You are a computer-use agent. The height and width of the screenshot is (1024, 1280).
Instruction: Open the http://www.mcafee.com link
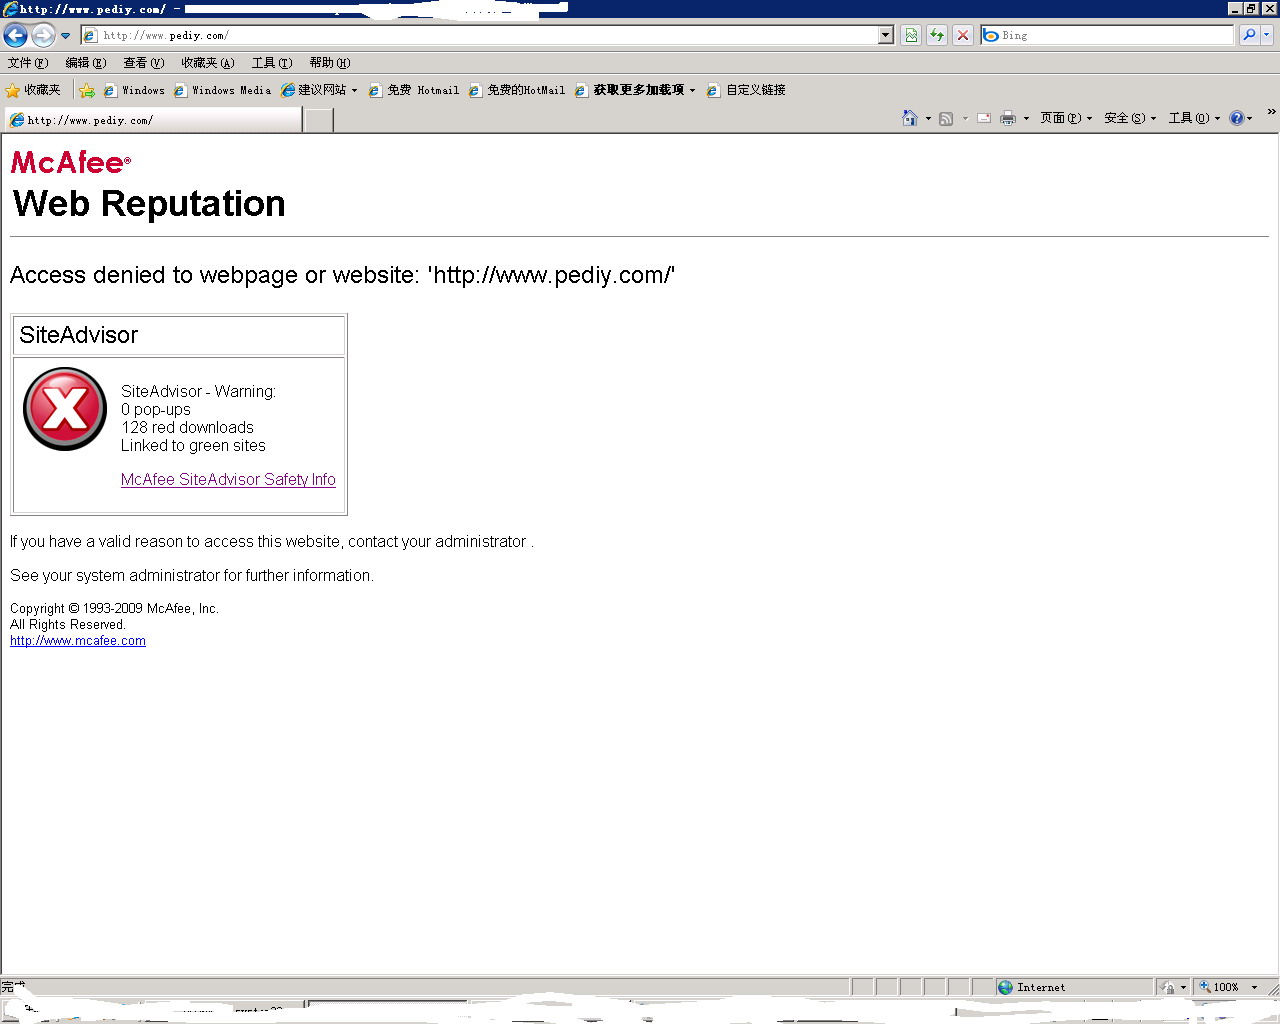point(78,641)
